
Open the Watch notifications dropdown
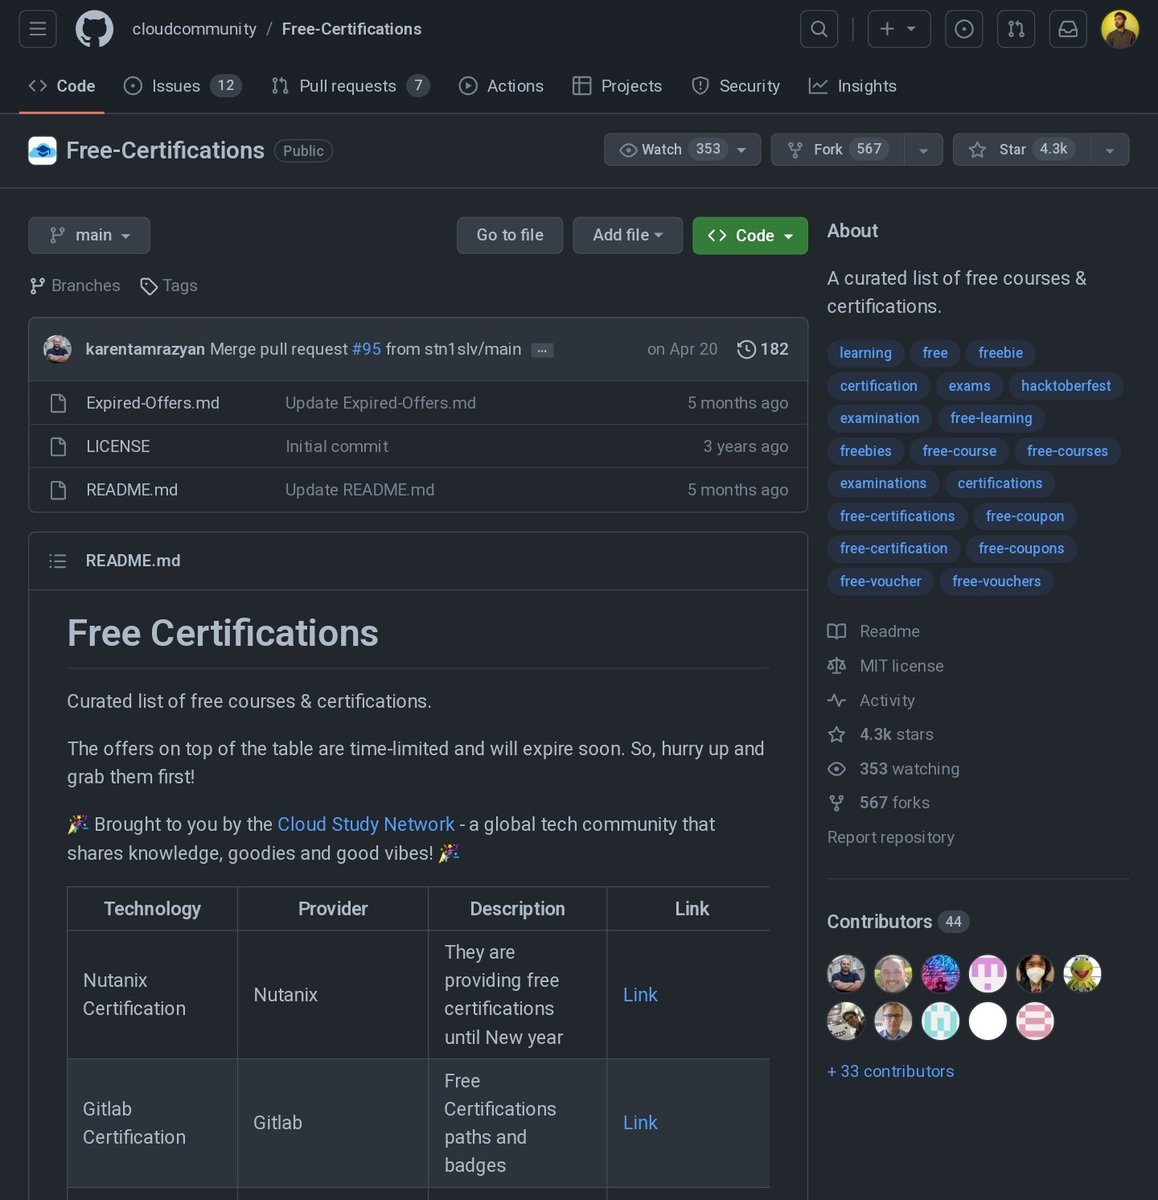tap(682, 149)
